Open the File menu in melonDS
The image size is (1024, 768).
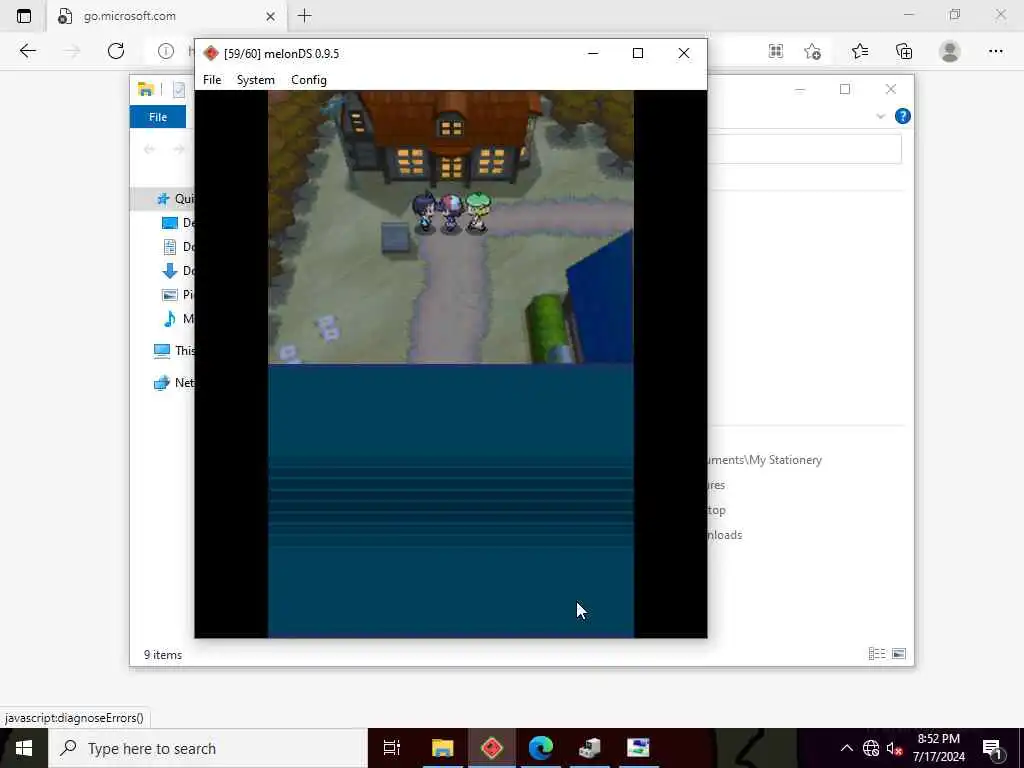pyautogui.click(x=212, y=80)
